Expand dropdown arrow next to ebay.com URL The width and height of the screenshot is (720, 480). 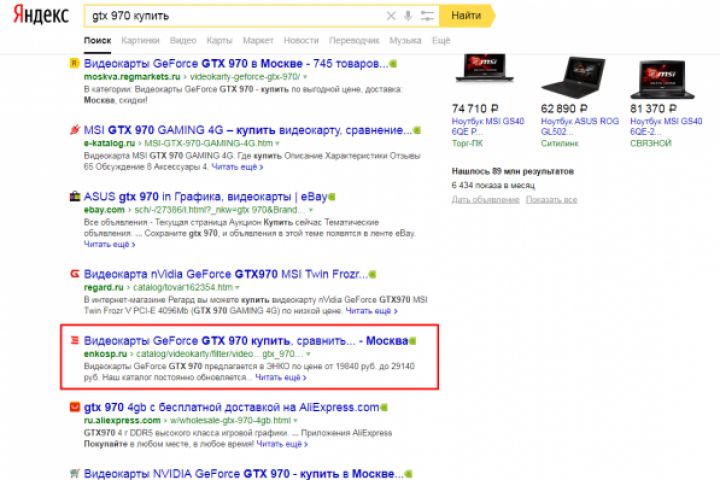311,210
